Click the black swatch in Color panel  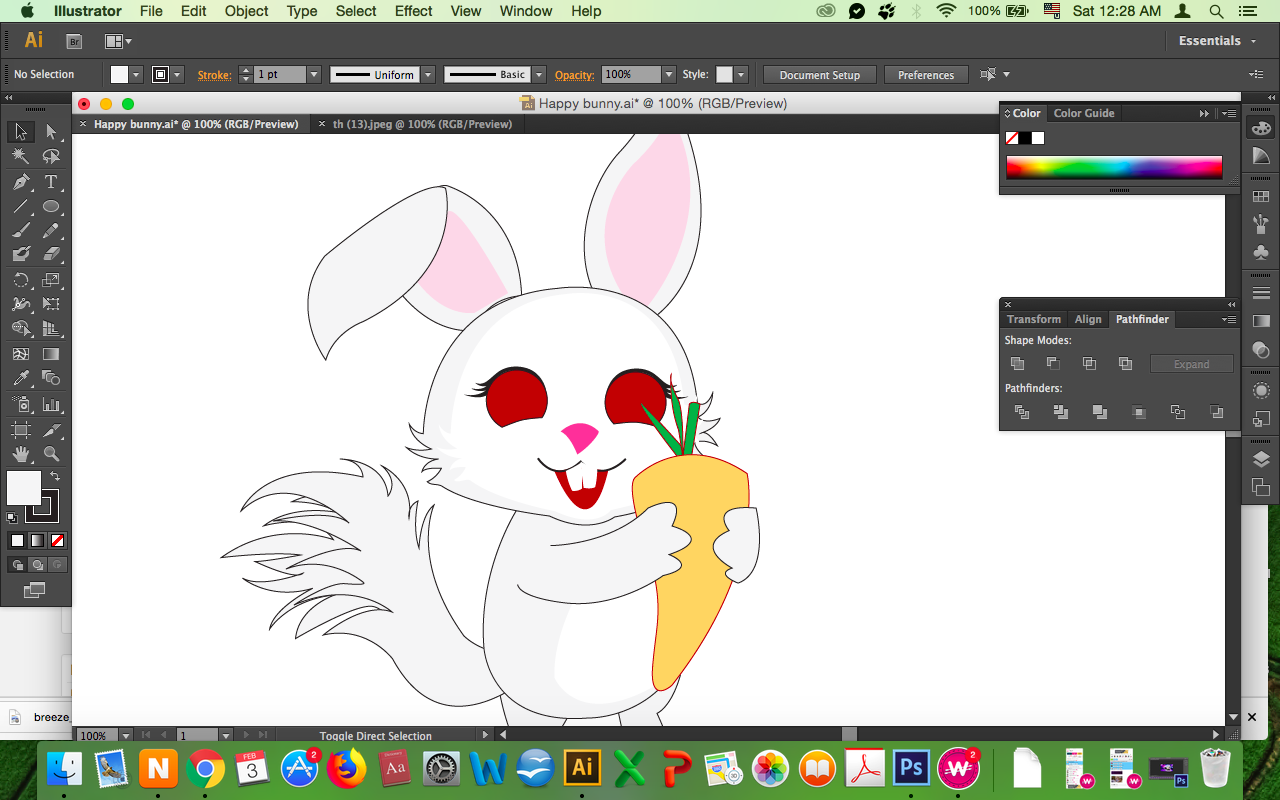1025,138
